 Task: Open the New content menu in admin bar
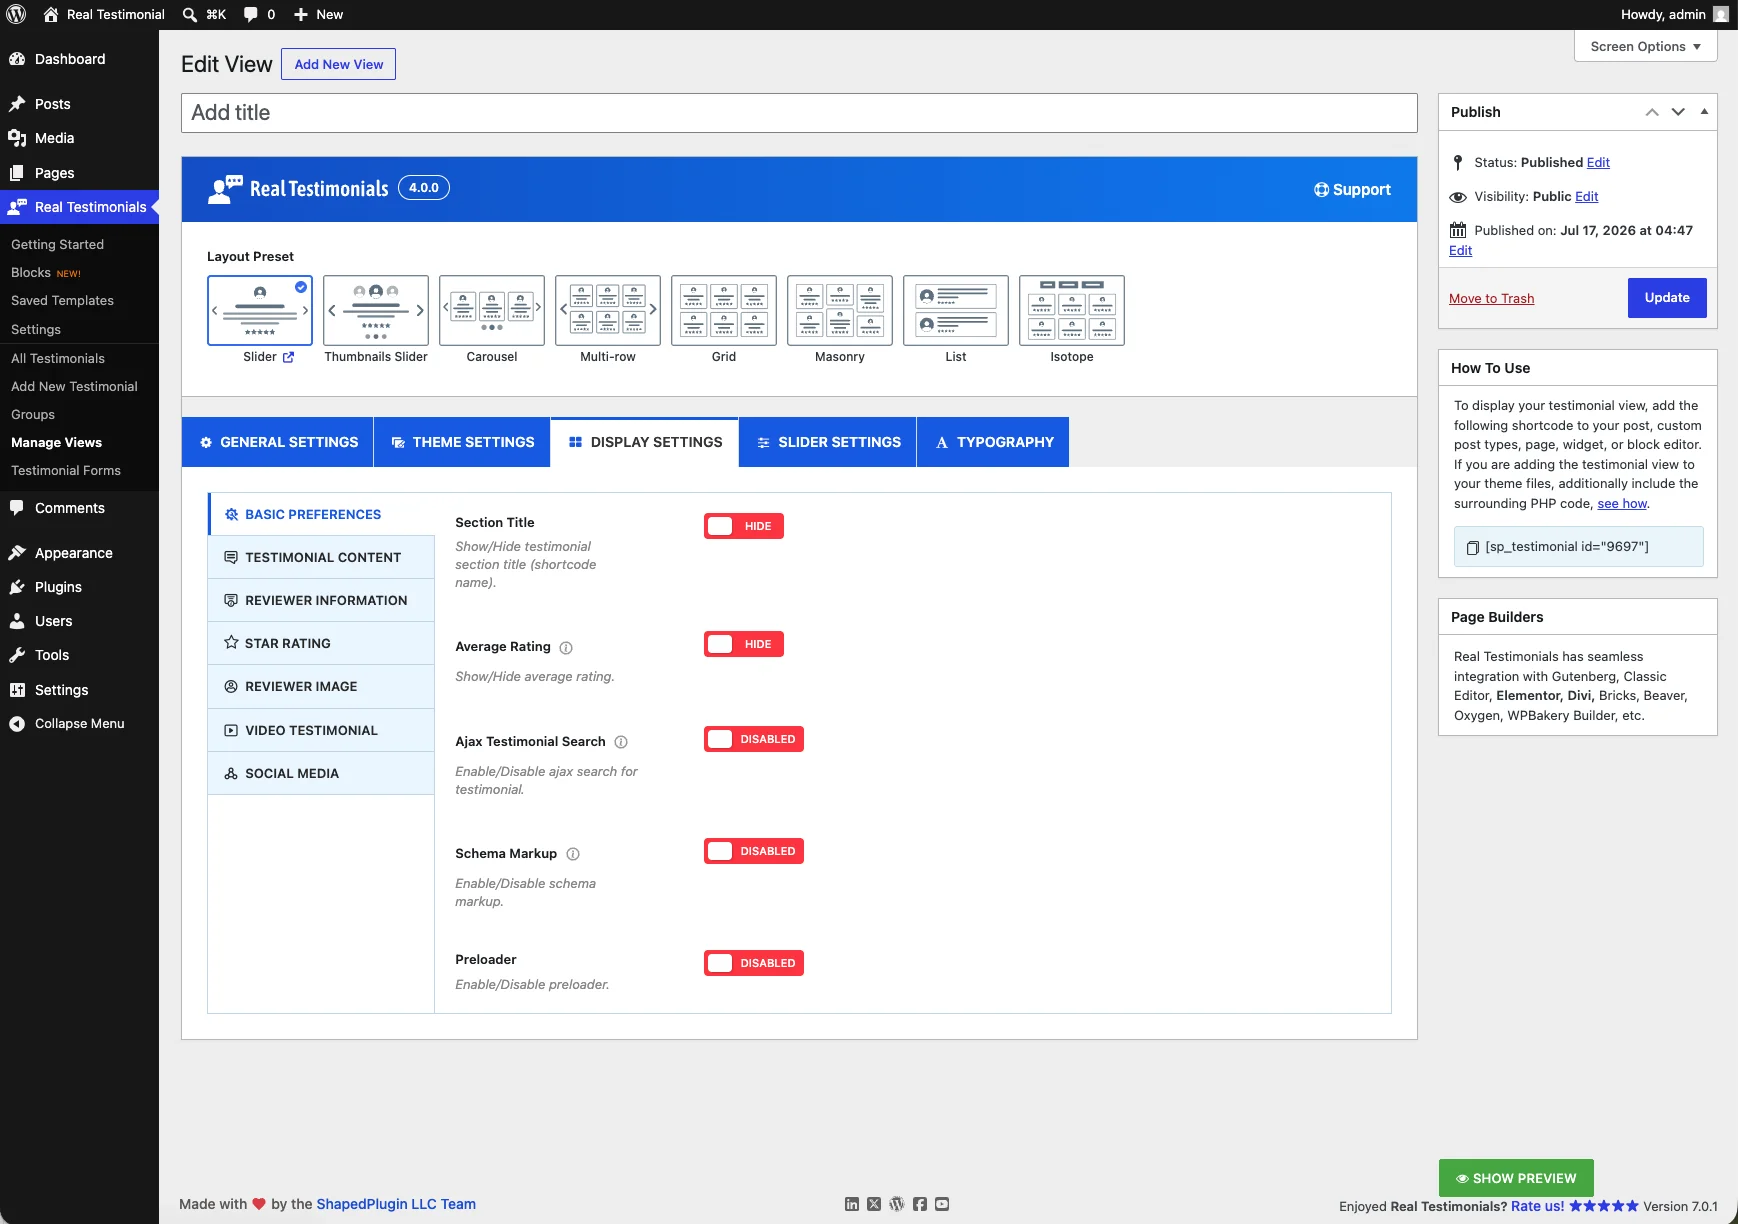(318, 14)
